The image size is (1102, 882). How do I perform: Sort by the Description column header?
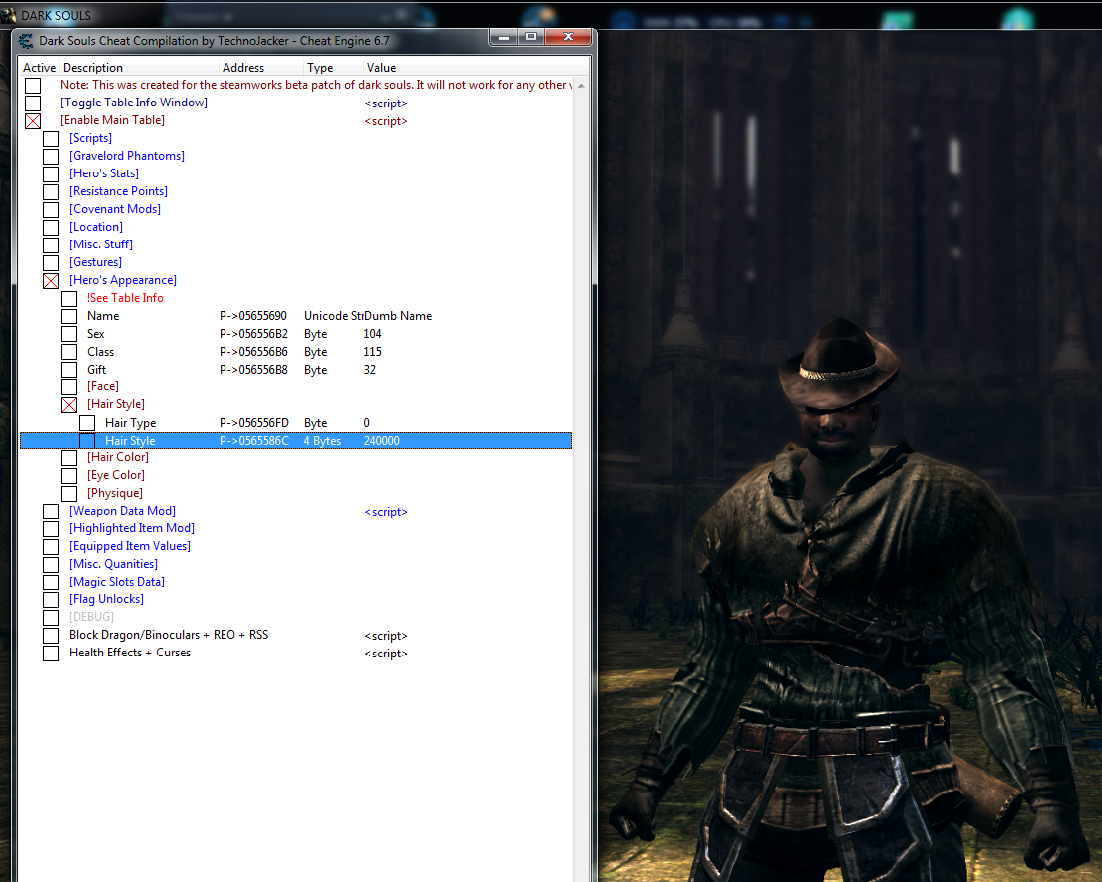tap(139, 67)
